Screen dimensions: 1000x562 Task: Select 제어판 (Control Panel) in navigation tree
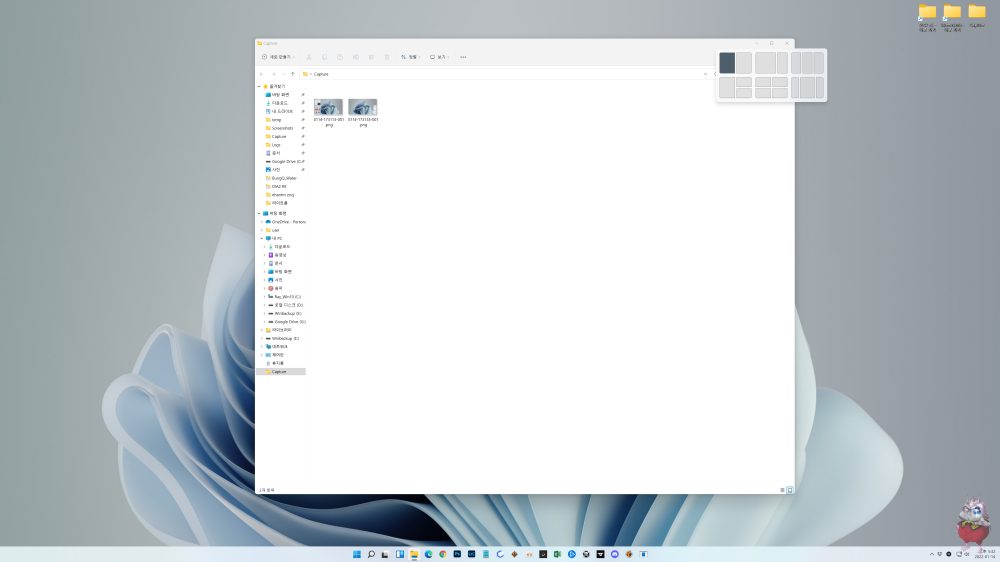(278, 355)
